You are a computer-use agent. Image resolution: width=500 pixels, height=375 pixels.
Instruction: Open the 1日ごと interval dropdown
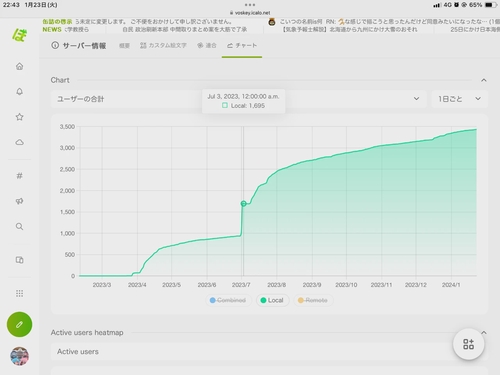(460, 99)
